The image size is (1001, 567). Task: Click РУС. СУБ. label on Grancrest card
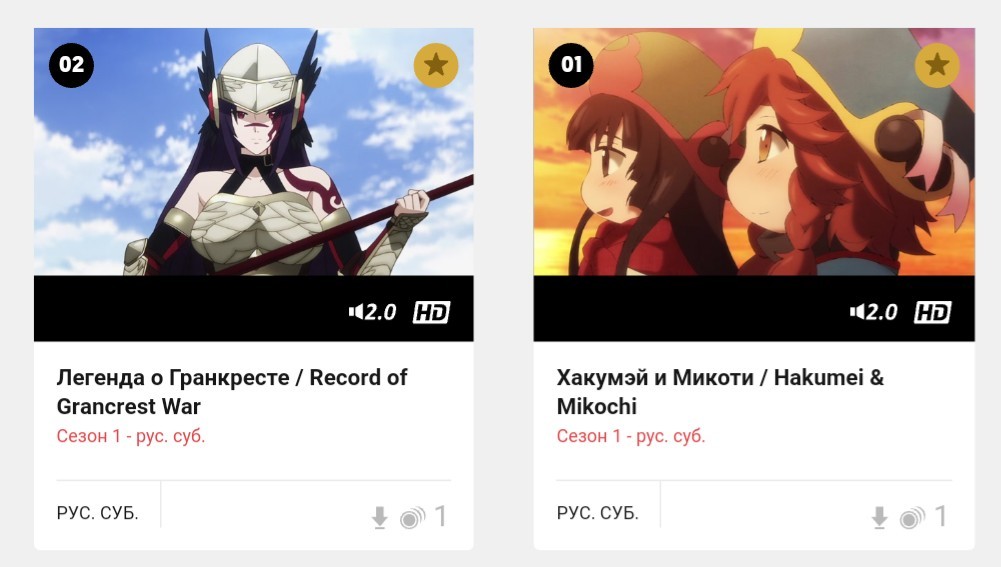coord(98,513)
